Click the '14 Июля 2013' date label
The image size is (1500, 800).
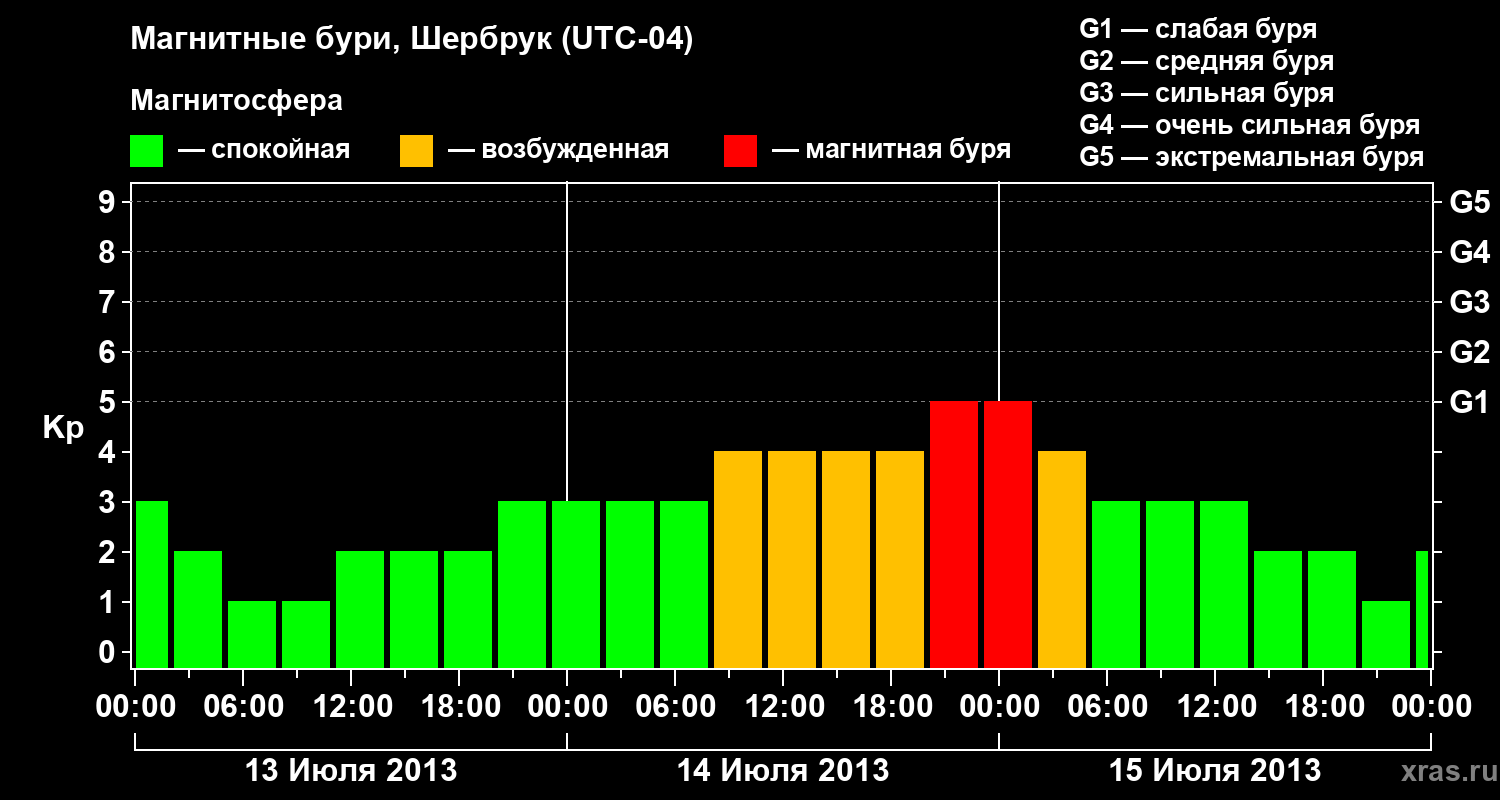783,770
